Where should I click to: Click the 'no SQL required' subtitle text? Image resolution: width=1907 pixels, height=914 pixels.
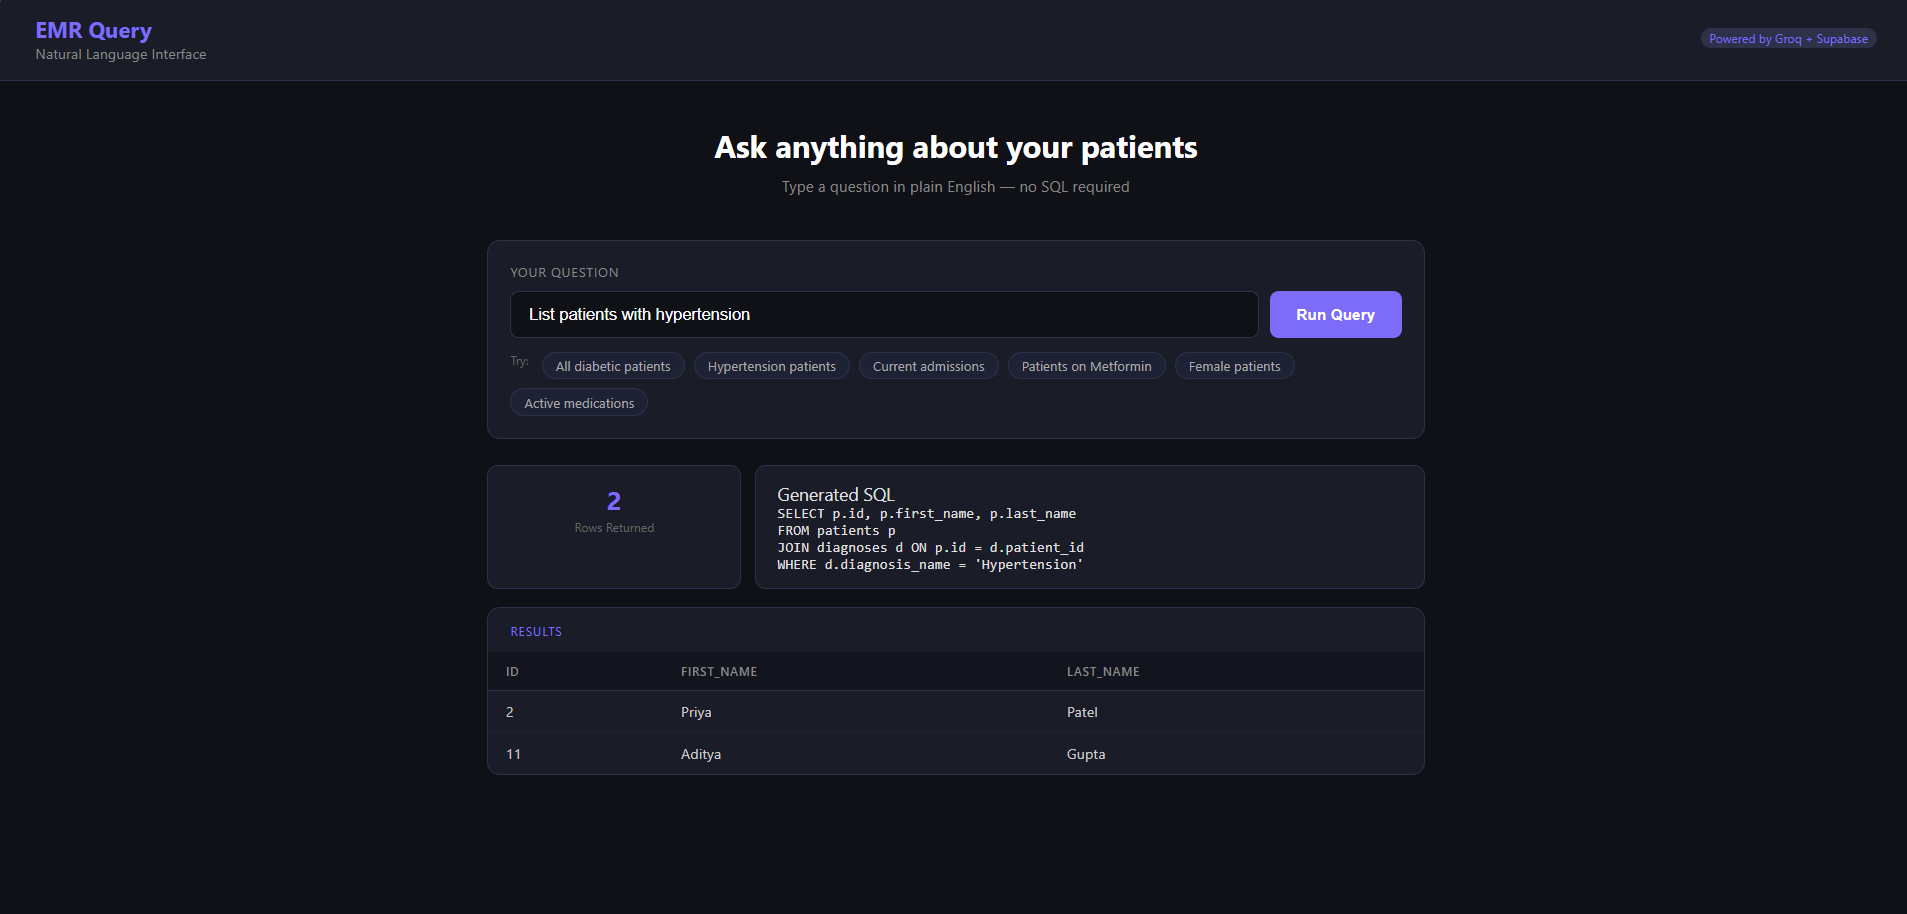pyautogui.click(x=1074, y=187)
